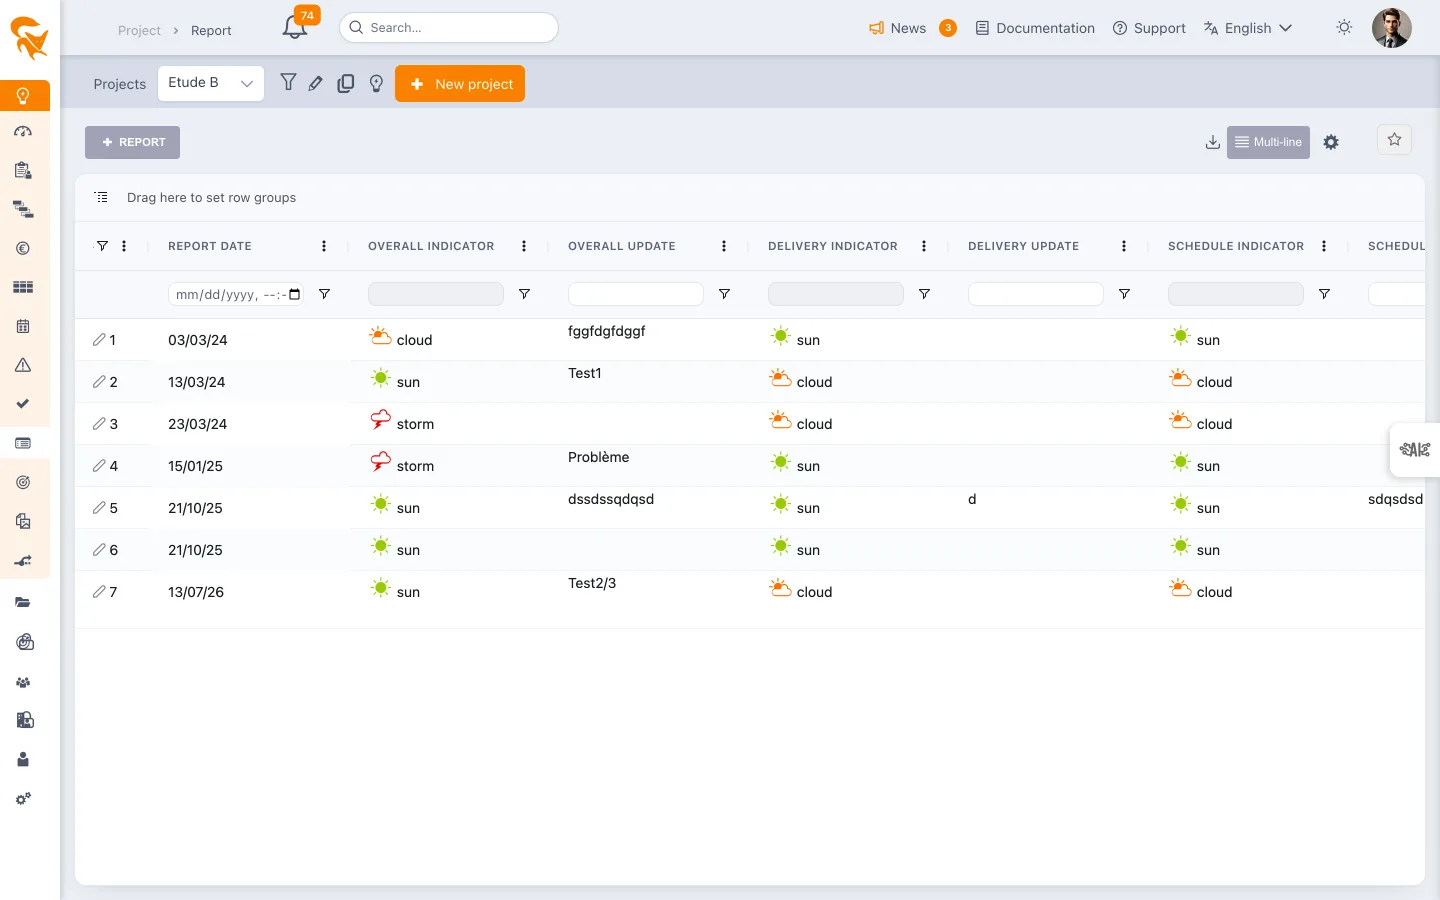Open the News menu item
Image resolution: width=1440 pixels, height=900 pixels.
click(913, 28)
